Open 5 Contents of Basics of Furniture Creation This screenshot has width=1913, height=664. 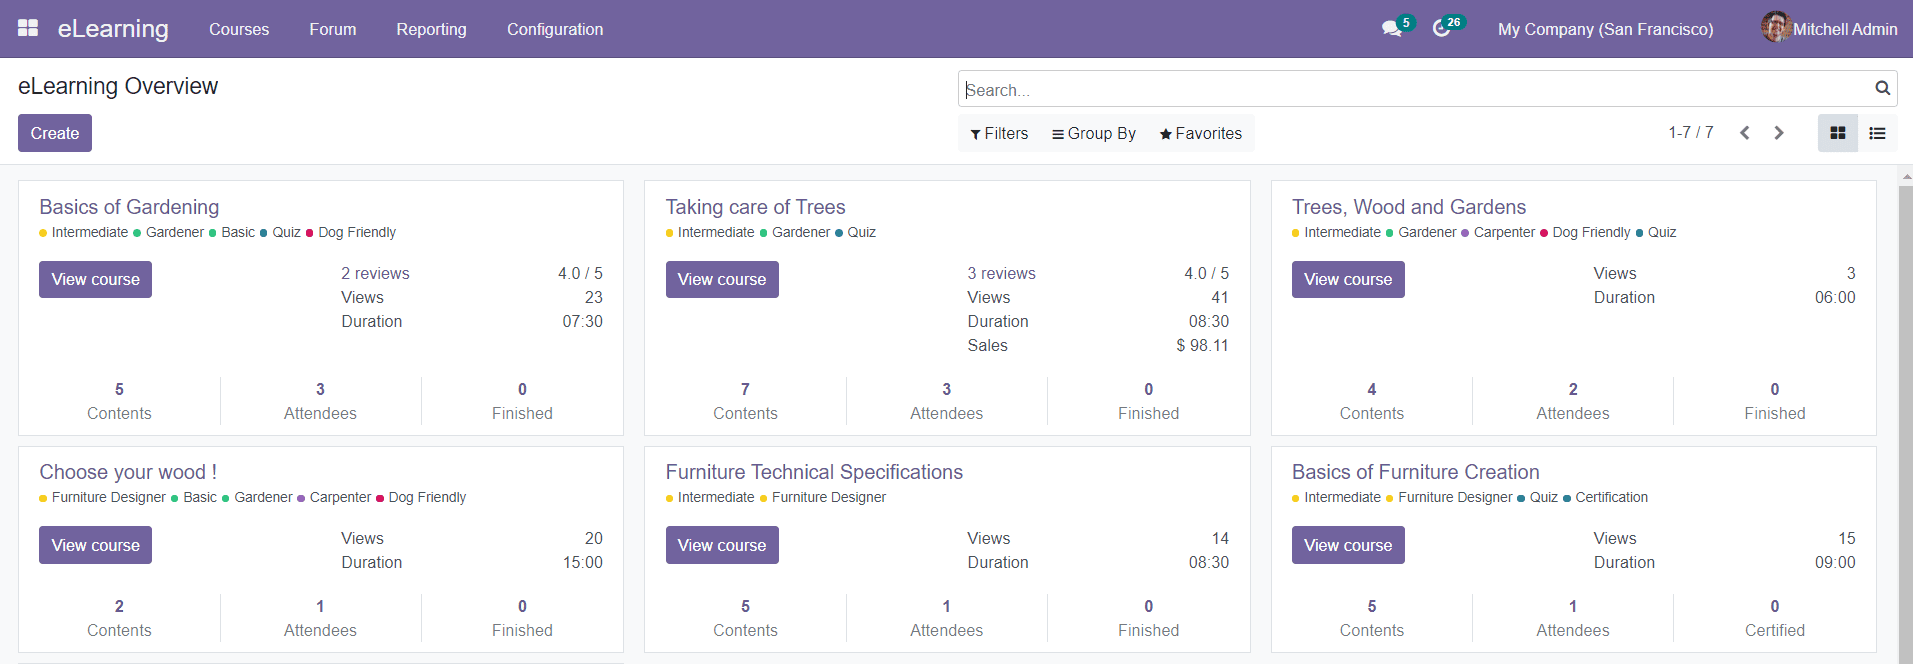pos(1371,618)
